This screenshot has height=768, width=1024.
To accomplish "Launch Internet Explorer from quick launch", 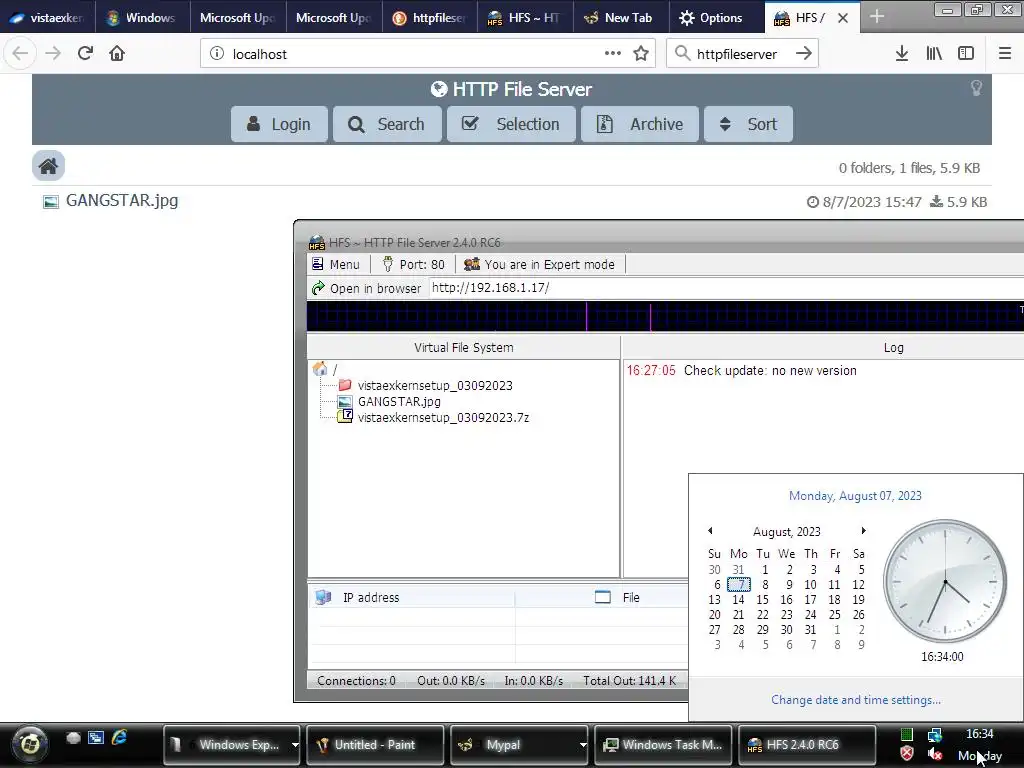I will tap(119, 737).
